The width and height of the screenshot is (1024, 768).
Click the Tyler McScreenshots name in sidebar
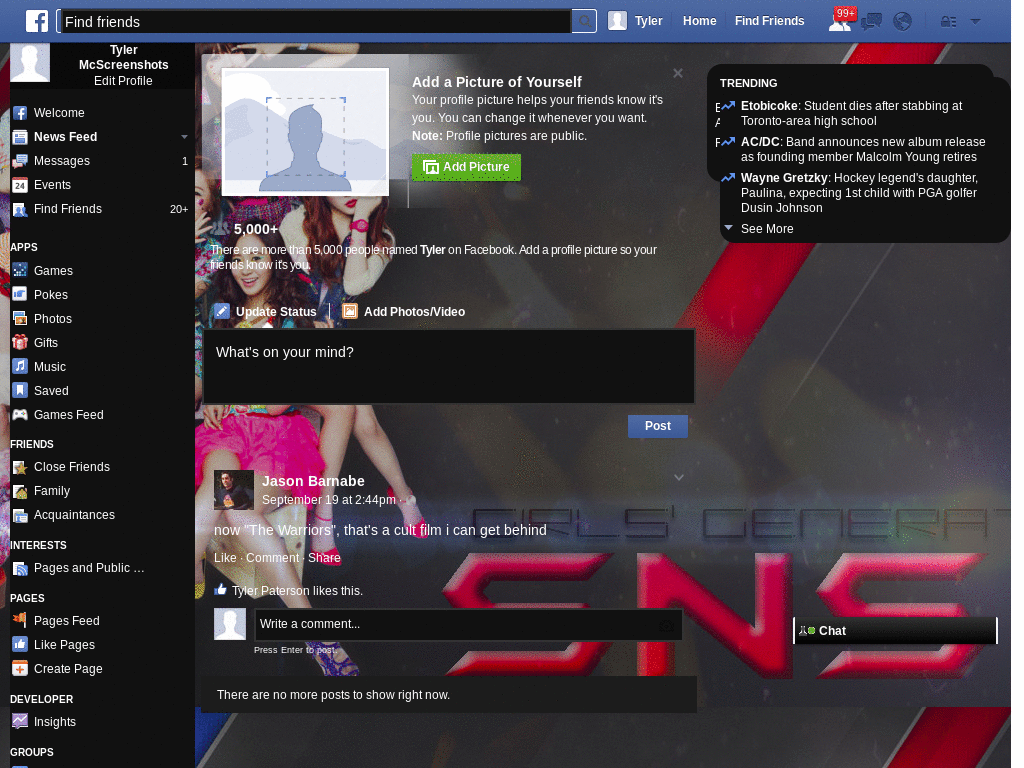click(123, 57)
